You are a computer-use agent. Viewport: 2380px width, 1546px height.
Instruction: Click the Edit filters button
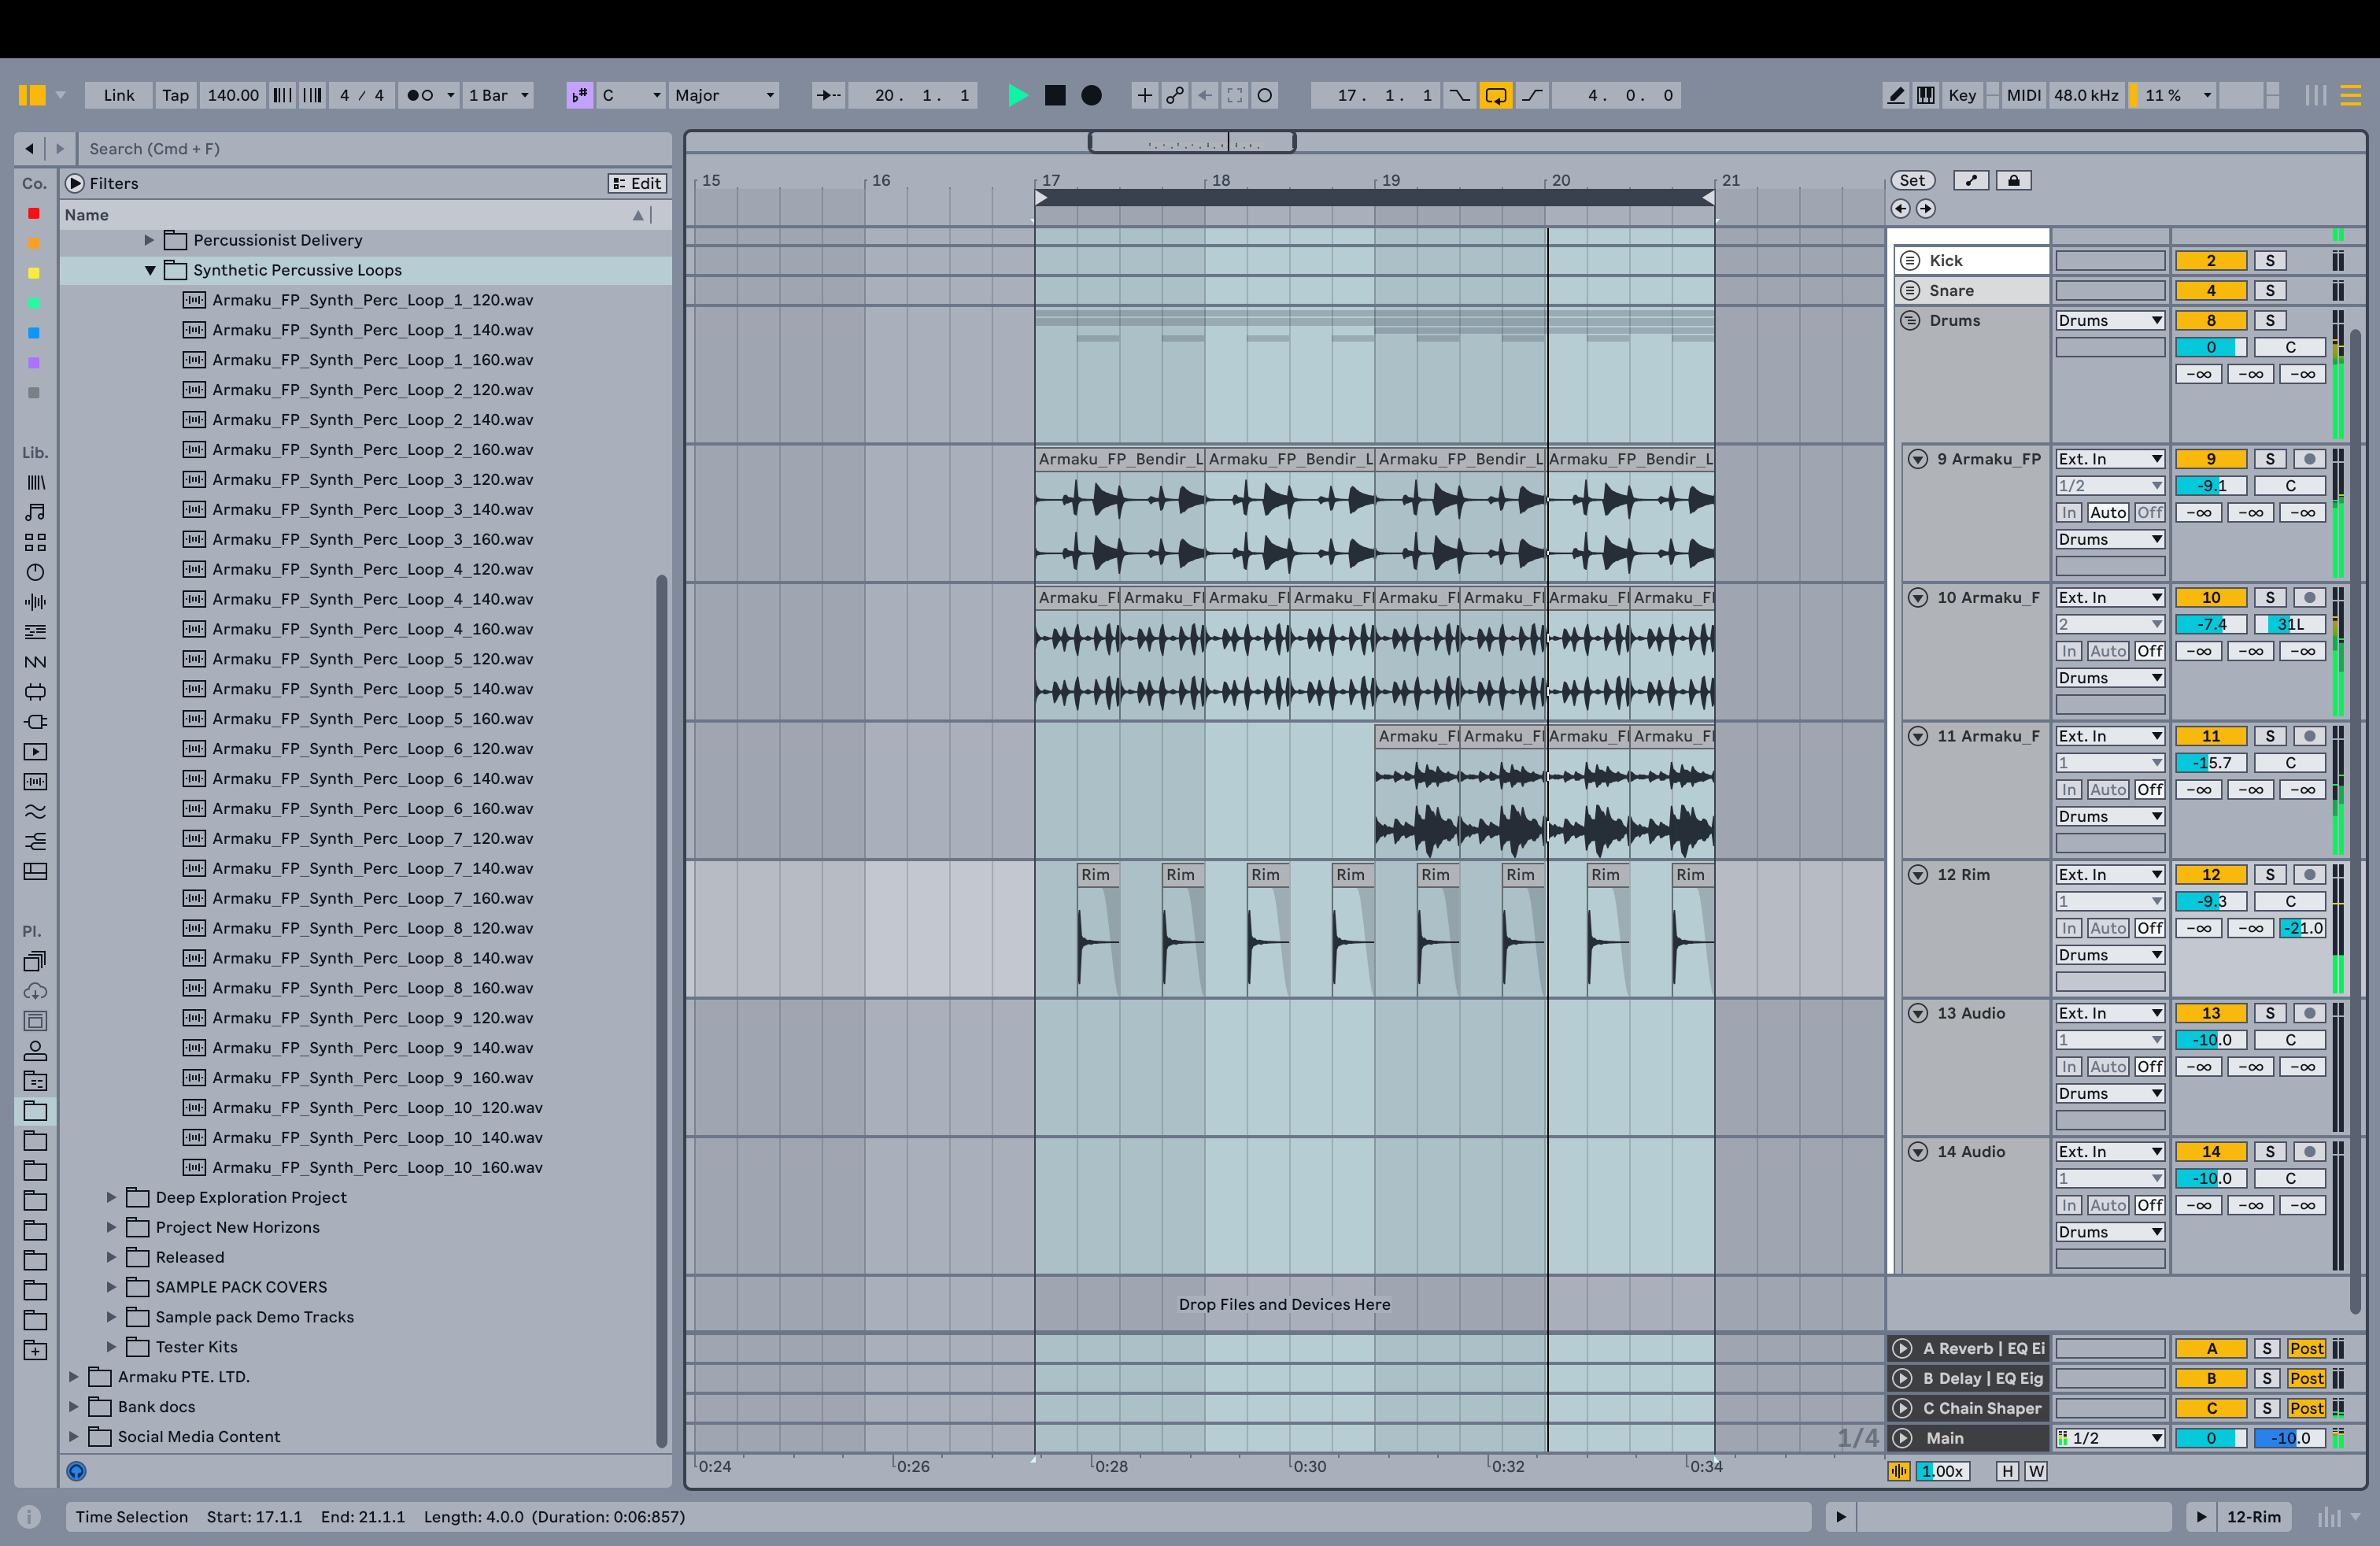click(x=637, y=183)
